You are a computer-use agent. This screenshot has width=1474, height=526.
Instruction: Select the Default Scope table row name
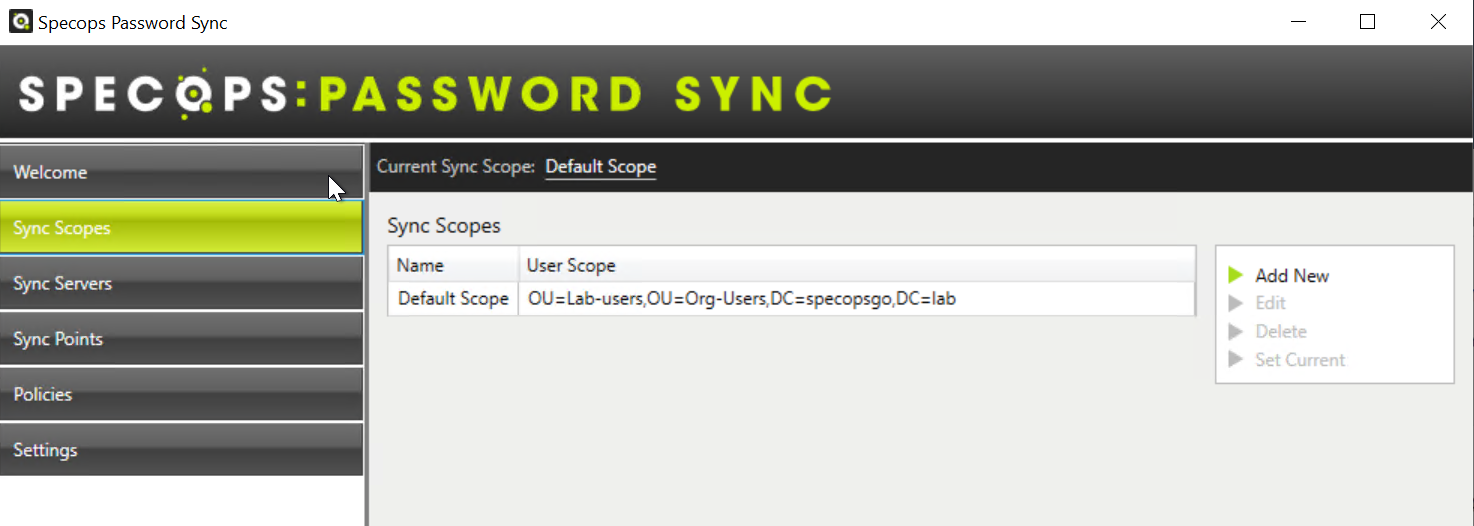[453, 298]
